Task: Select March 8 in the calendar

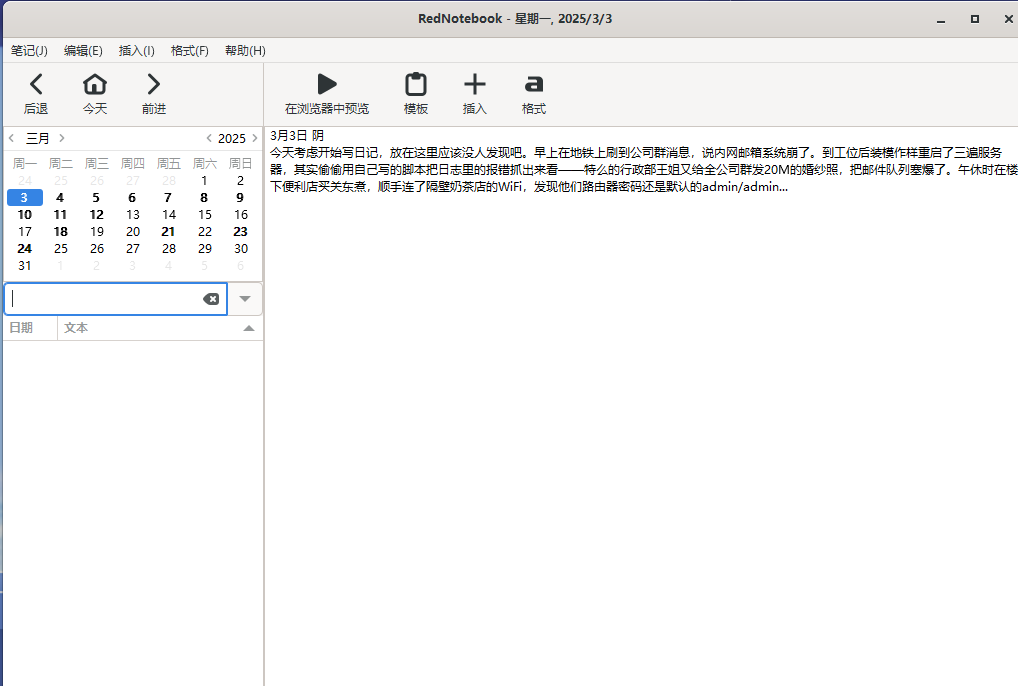Action: click(x=204, y=197)
